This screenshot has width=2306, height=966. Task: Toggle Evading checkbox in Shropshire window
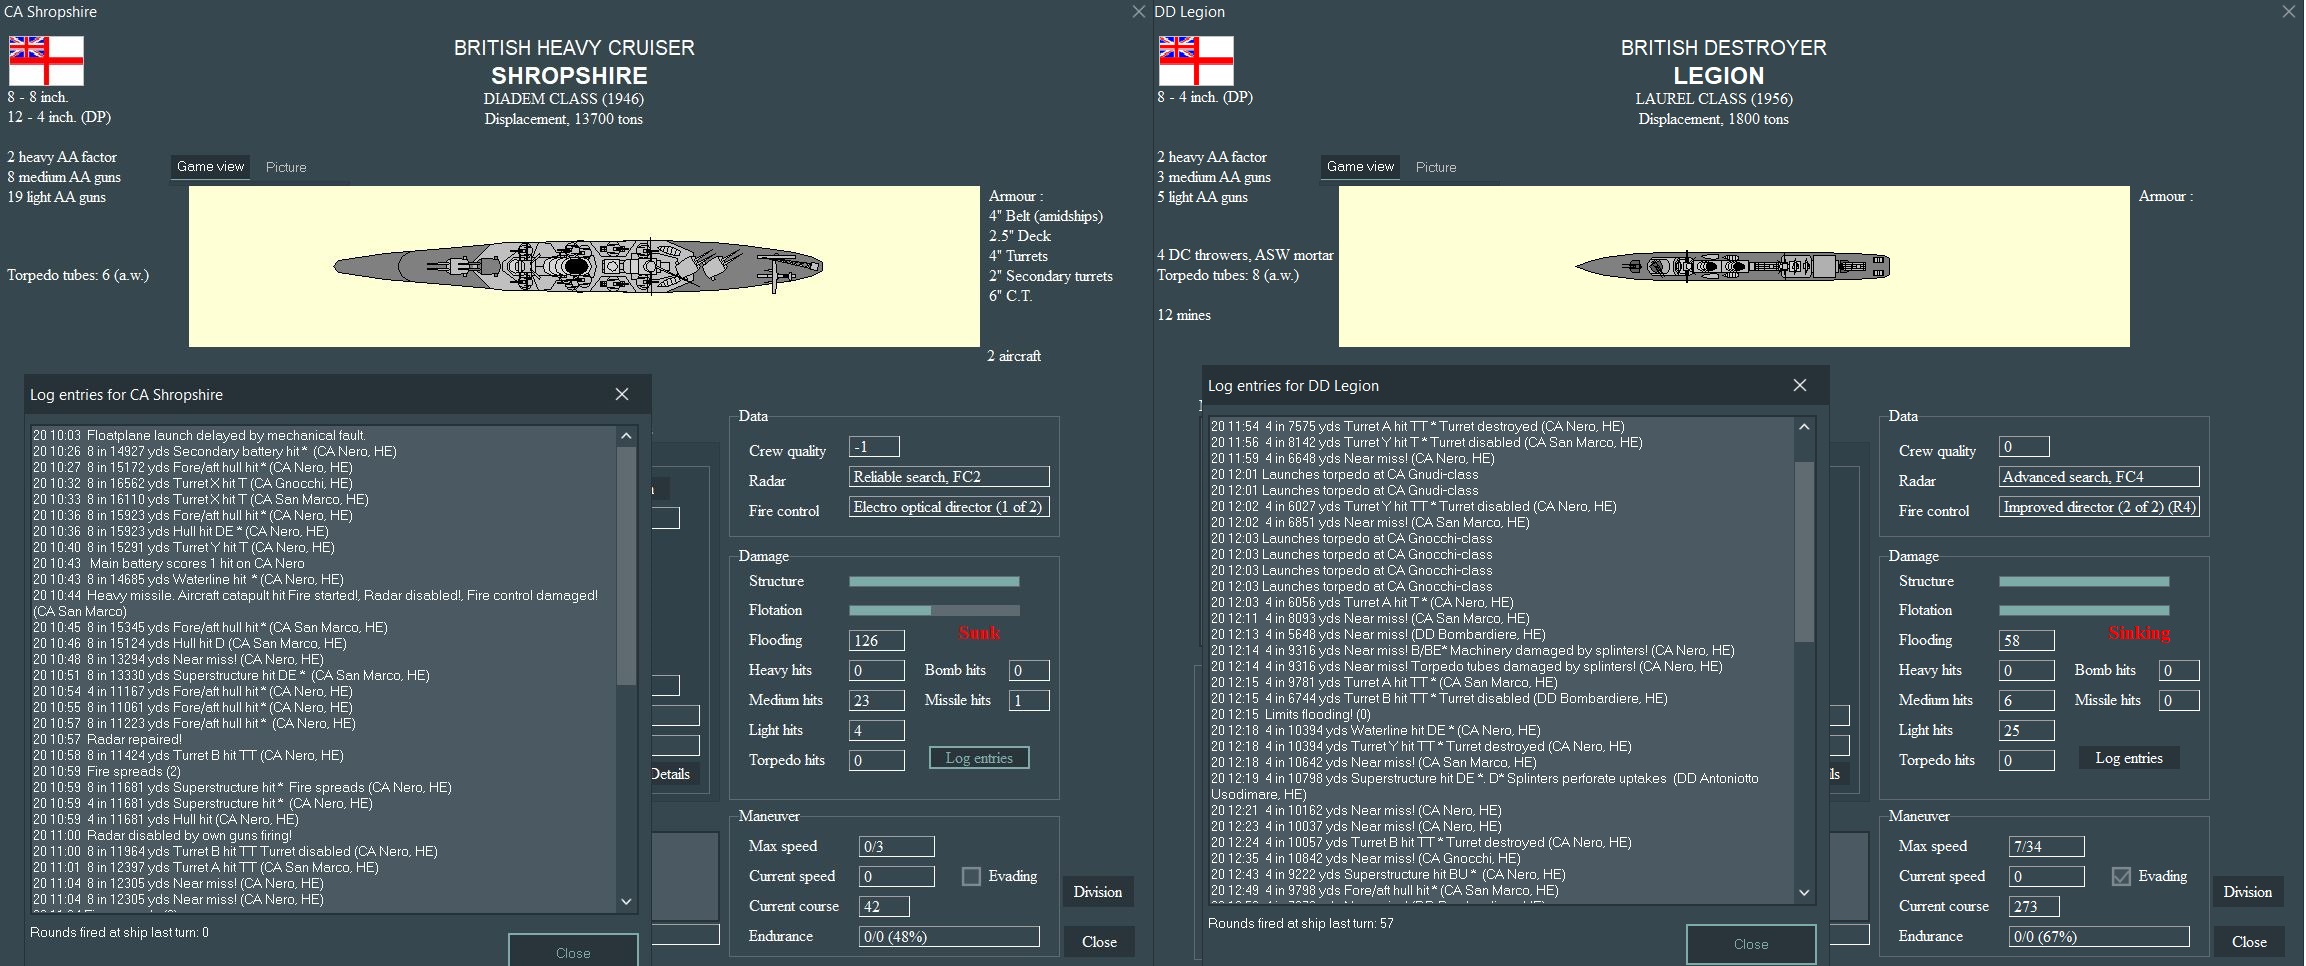[971, 876]
